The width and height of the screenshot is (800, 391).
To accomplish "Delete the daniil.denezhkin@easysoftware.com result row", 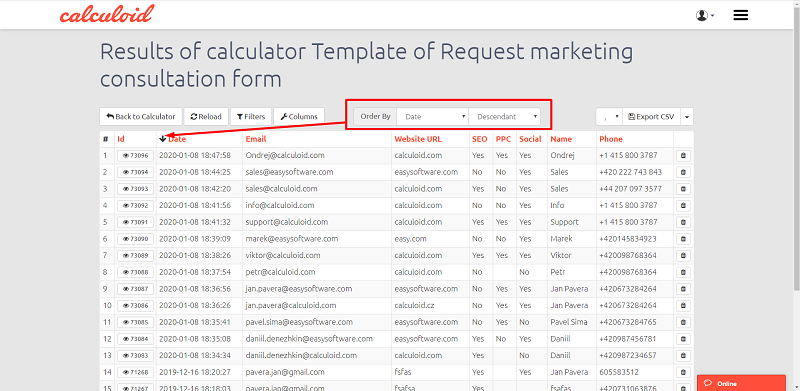I will click(x=683, y=339).
